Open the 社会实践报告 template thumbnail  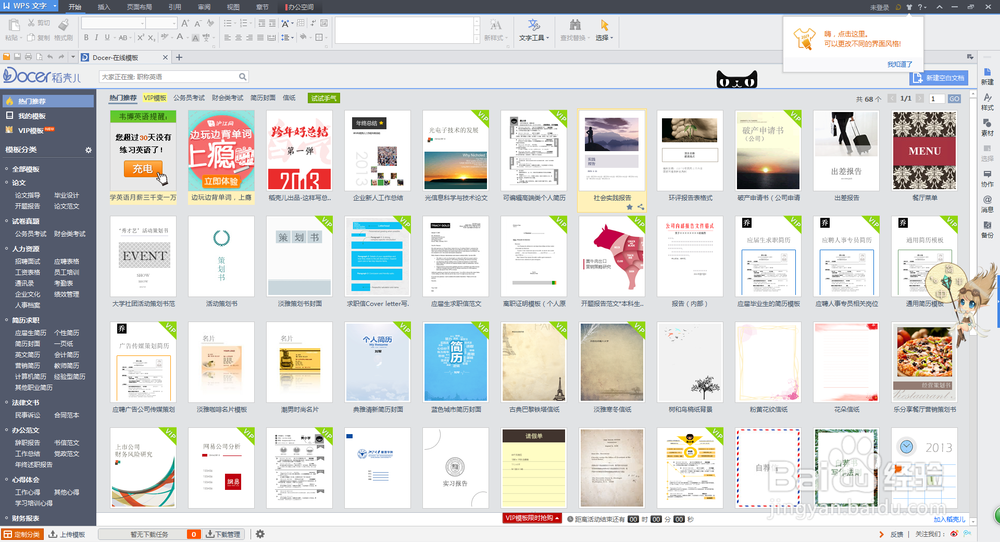click(612, 150)
